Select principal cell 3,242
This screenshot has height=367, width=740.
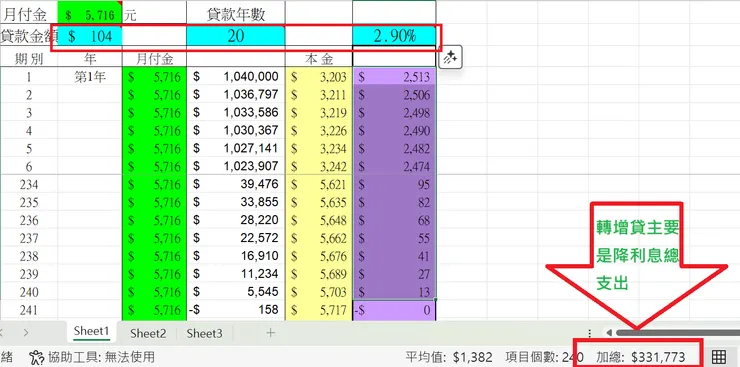319,167
